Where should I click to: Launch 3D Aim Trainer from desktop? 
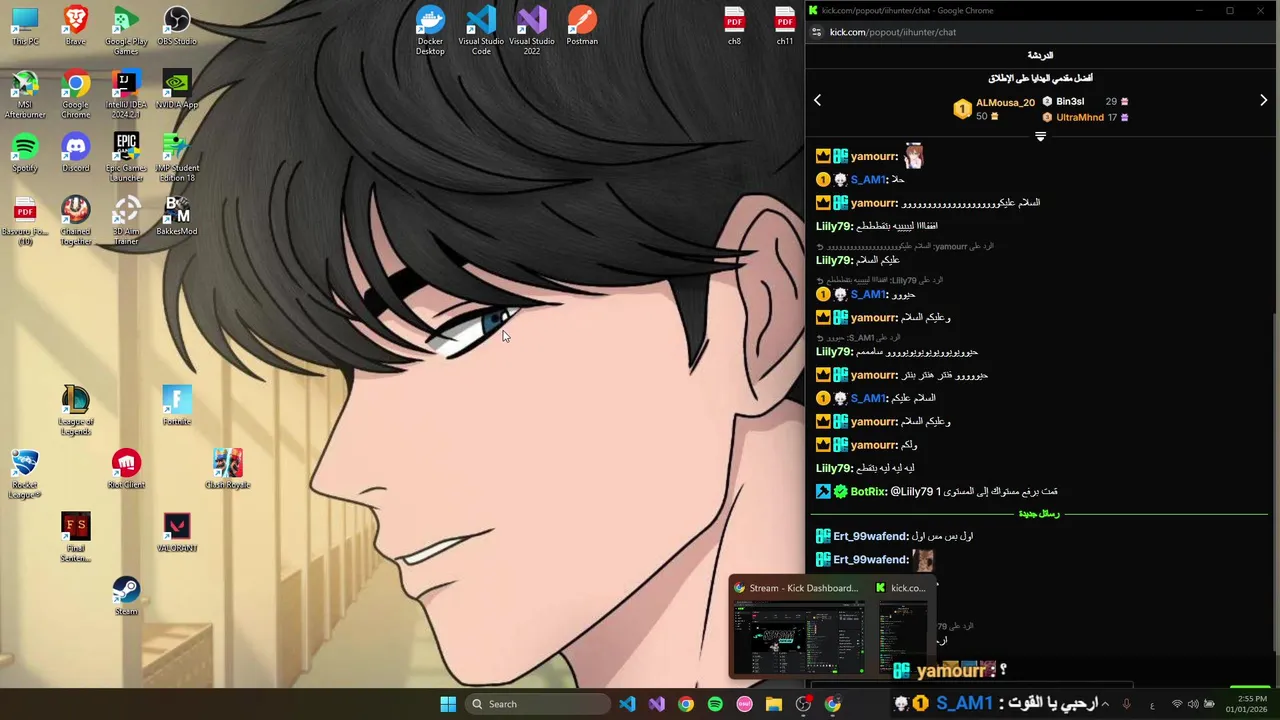[126, 221]
